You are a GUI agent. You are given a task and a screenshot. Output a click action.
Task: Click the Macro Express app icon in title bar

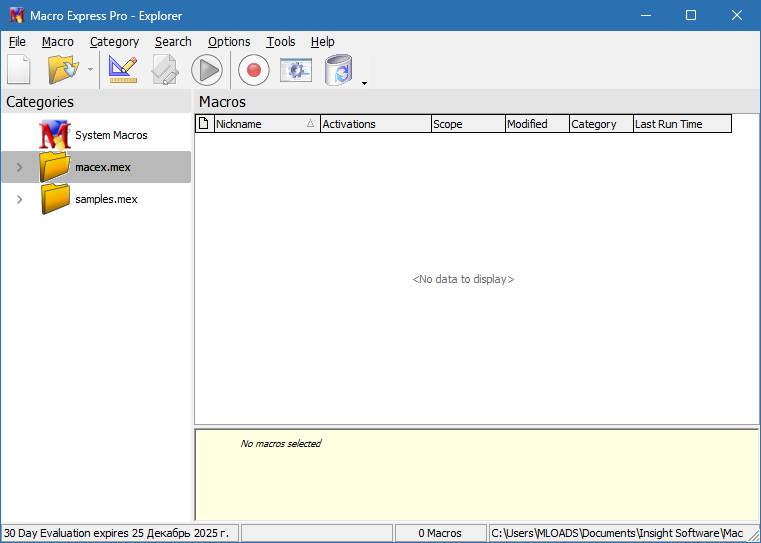(17, 16)
